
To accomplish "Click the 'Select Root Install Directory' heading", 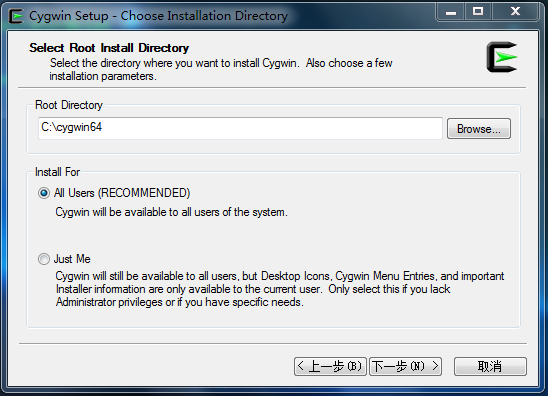I will [109, 48].
